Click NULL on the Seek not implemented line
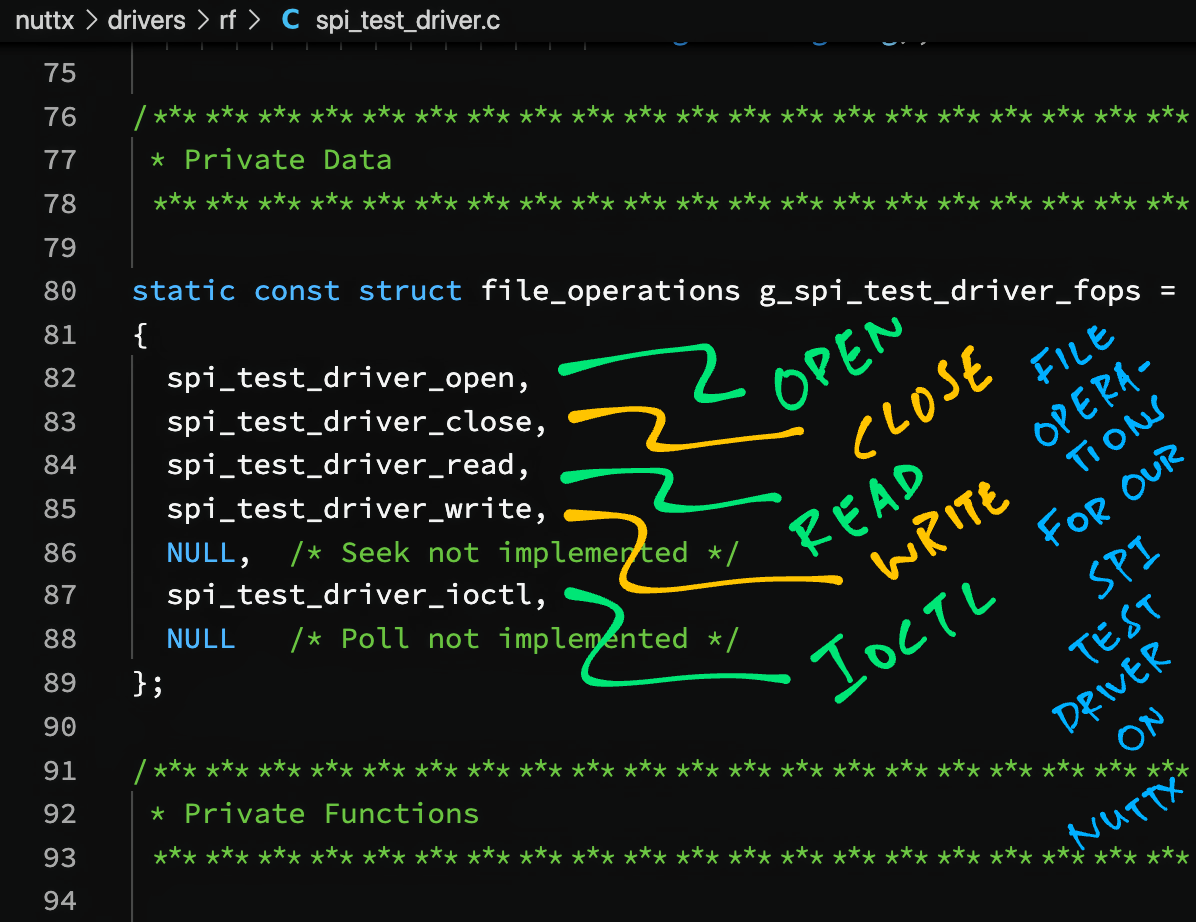 (x=201, y=553)
